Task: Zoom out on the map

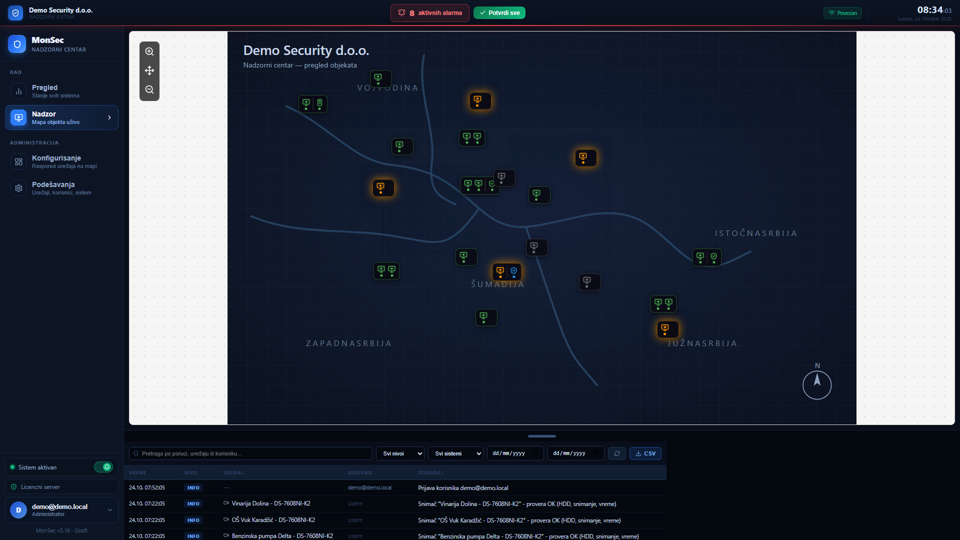Action: 149,89
